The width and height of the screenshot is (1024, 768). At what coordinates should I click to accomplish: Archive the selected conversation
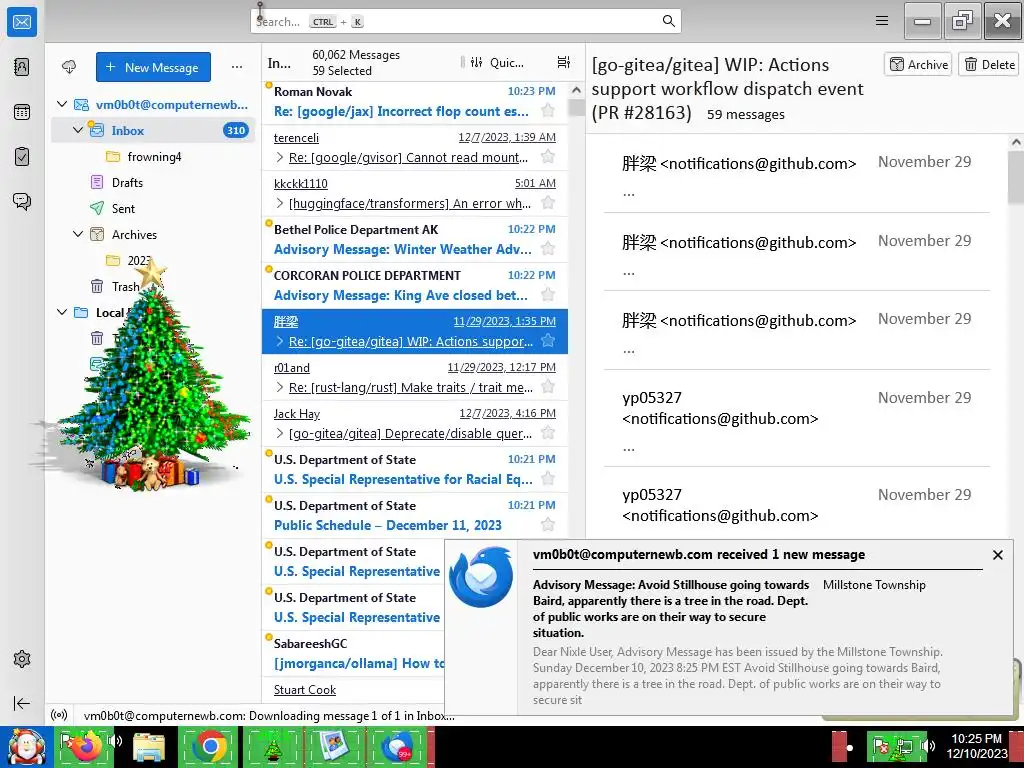pyautogui.click(x=918, y=64)
